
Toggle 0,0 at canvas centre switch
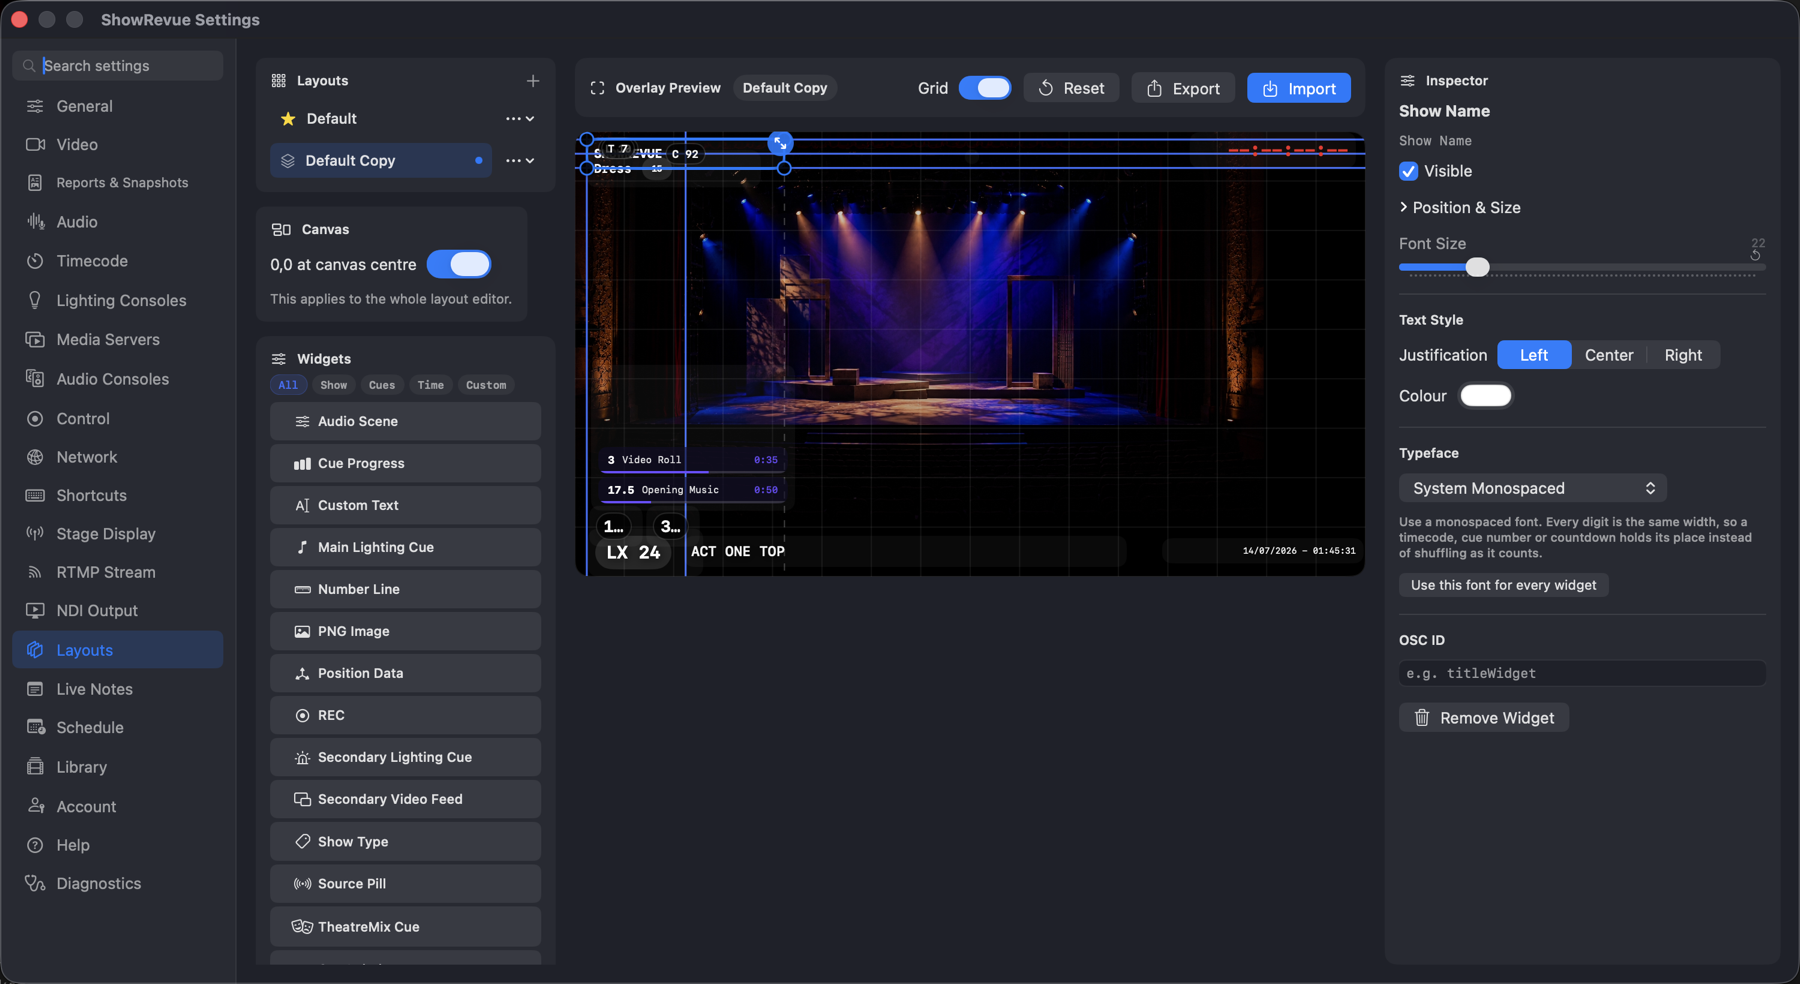tap(459, 264)
